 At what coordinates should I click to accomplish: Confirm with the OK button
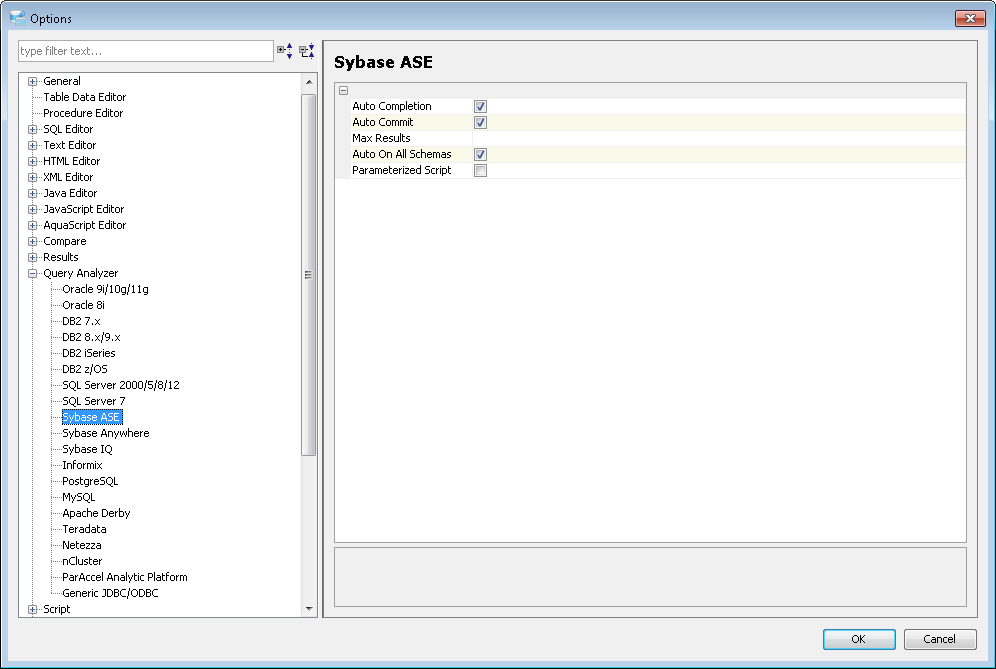[x=859, y=639]
